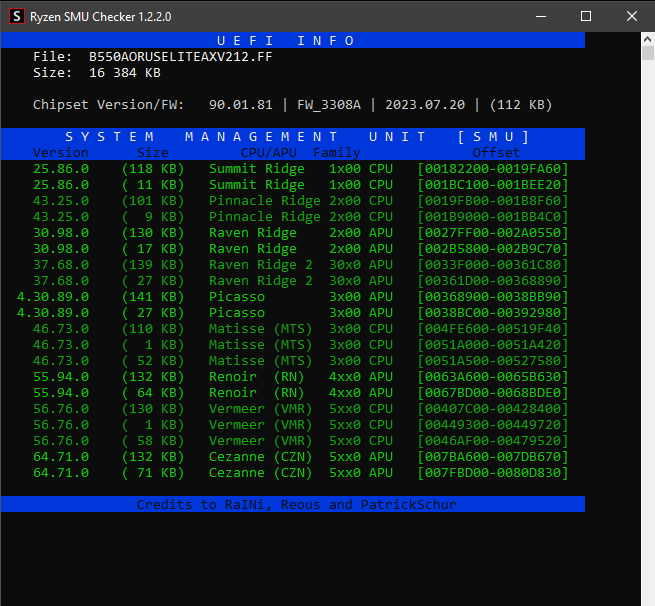Click Pinnacle Ridge in the 101 KB row
This screenshot has height=606, width=655.
pyautogui.click(x=265, y=201)
